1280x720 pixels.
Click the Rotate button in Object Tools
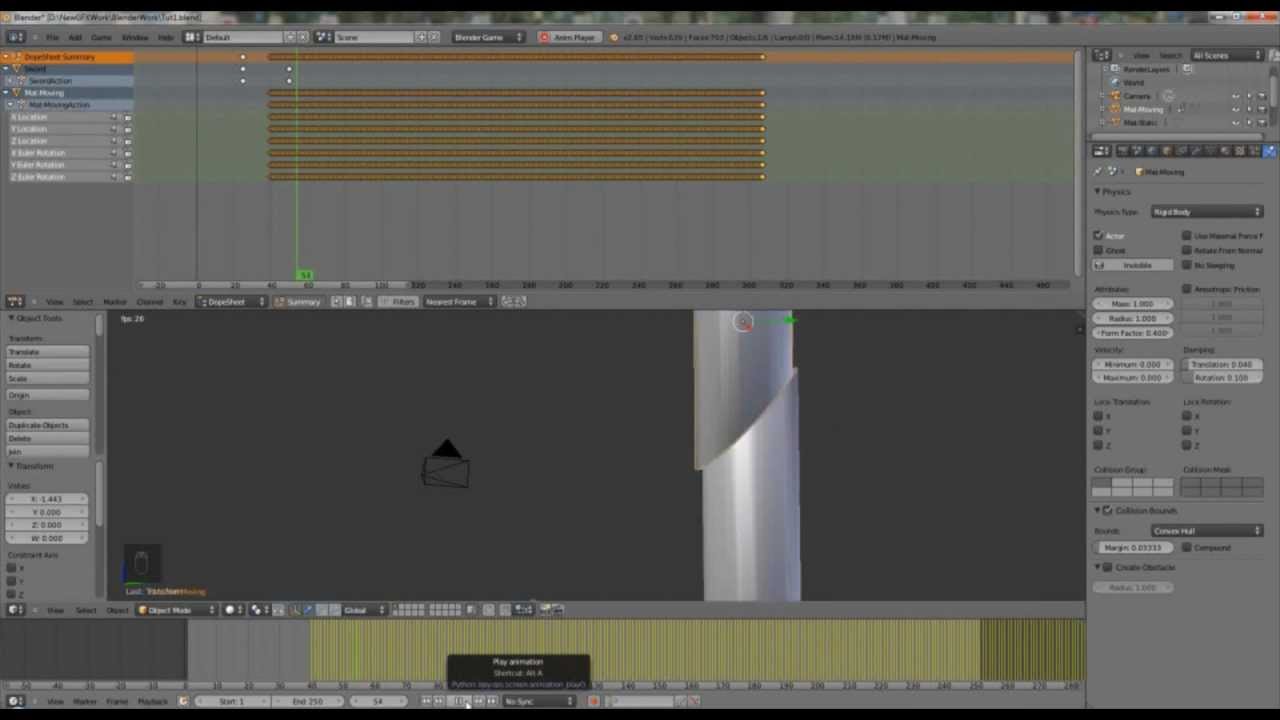[48, 365]
